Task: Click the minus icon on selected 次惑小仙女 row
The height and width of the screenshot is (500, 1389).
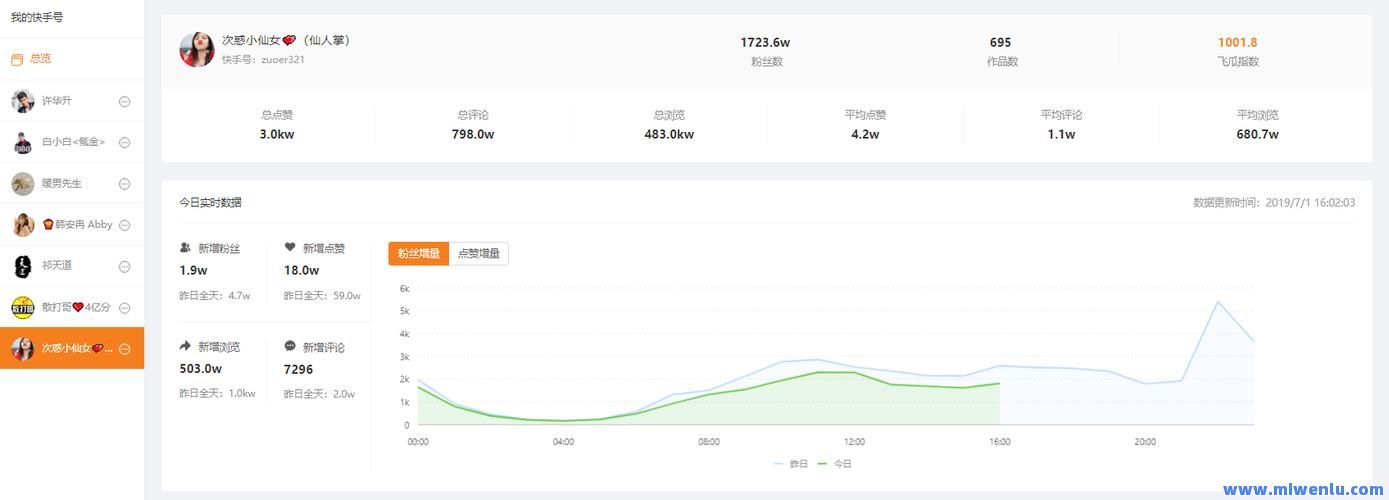Action: (x=125, y=349)
